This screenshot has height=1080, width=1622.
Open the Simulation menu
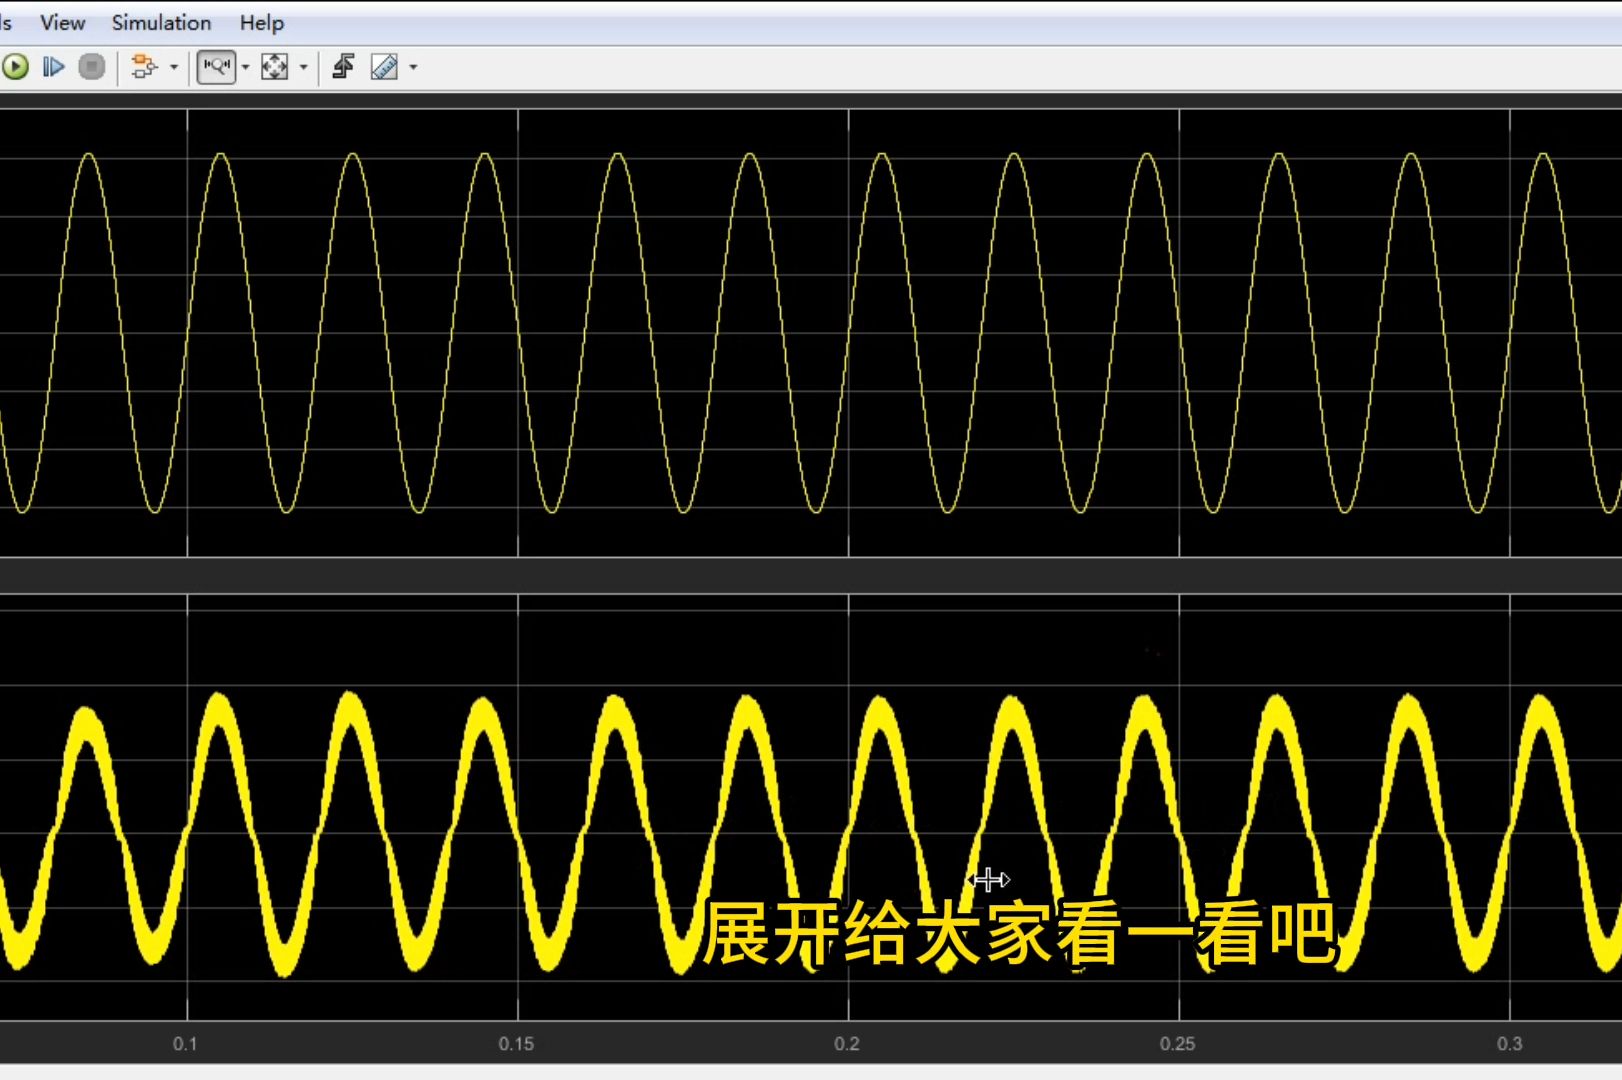tap(161, 22)
